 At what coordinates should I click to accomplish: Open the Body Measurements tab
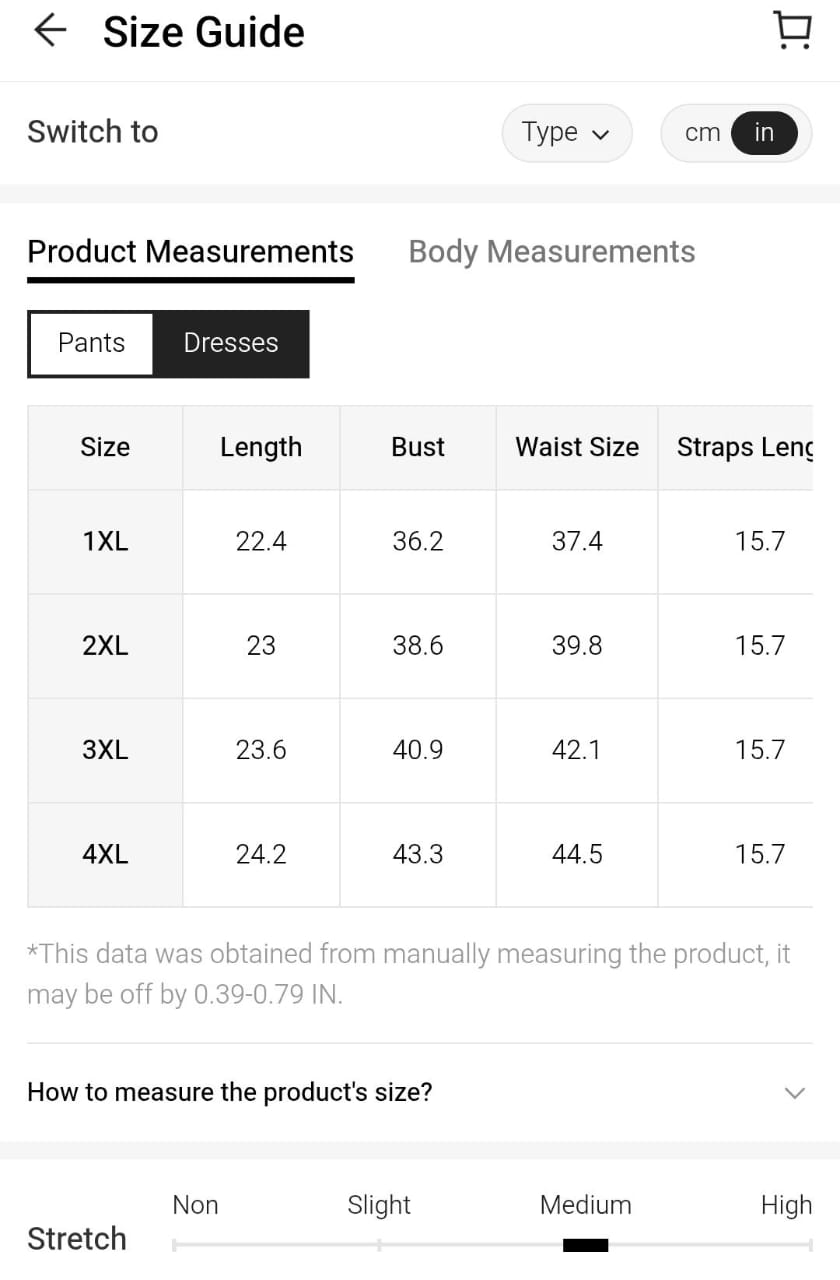click(551, 252)
